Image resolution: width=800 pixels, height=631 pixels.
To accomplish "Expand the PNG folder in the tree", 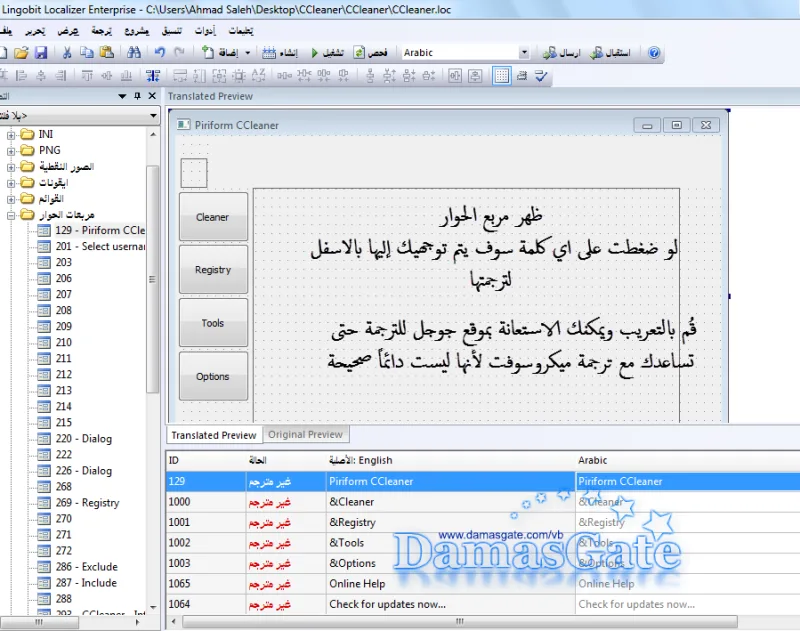I will (x=11, y=151).
